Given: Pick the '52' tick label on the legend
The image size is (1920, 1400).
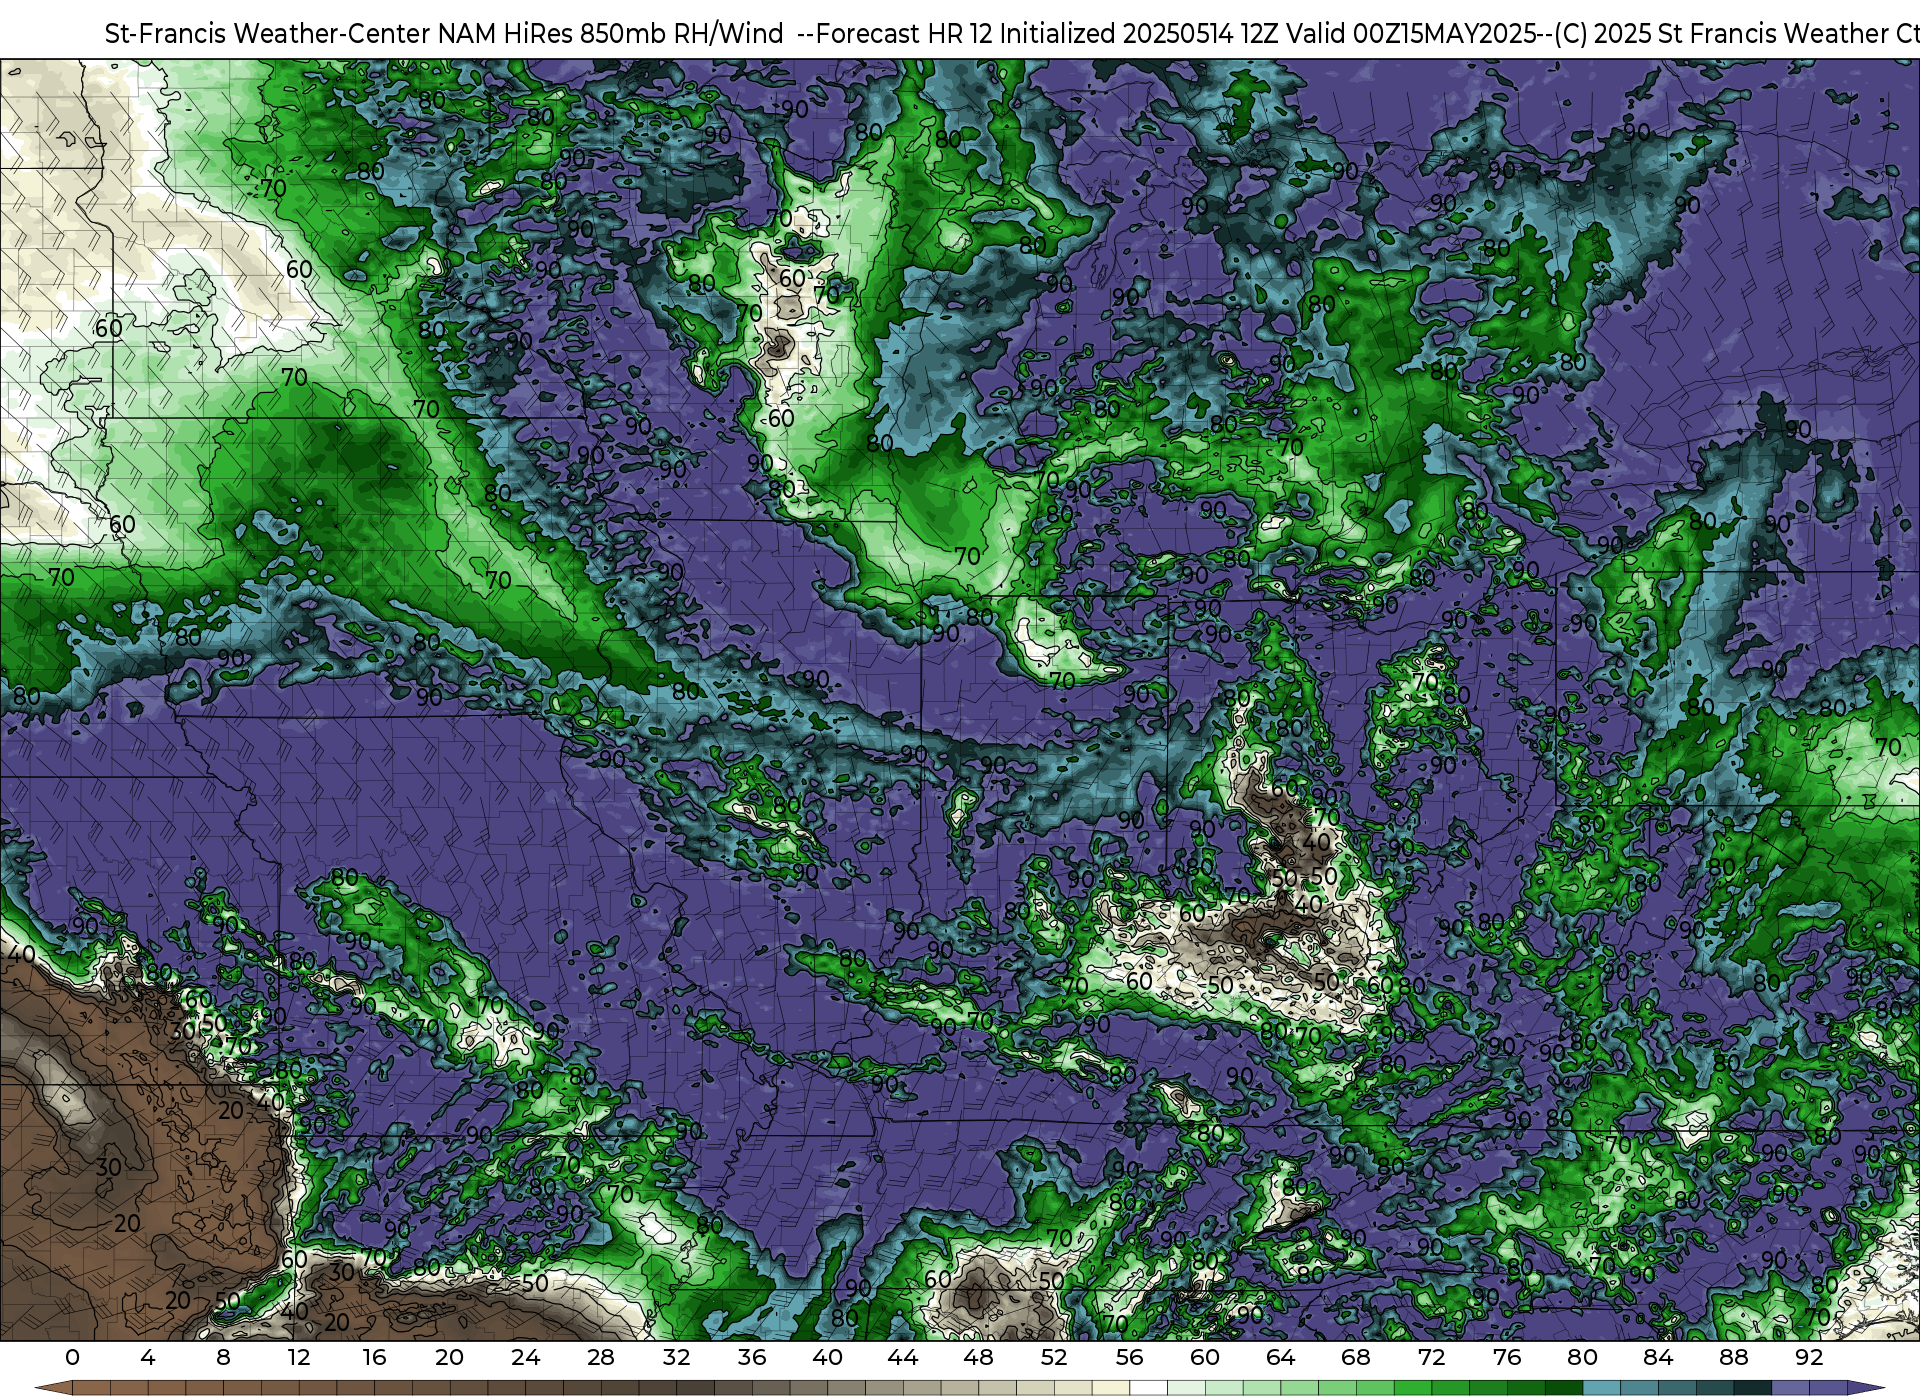Looking at the screenshot, I should coord(1054,1357).
